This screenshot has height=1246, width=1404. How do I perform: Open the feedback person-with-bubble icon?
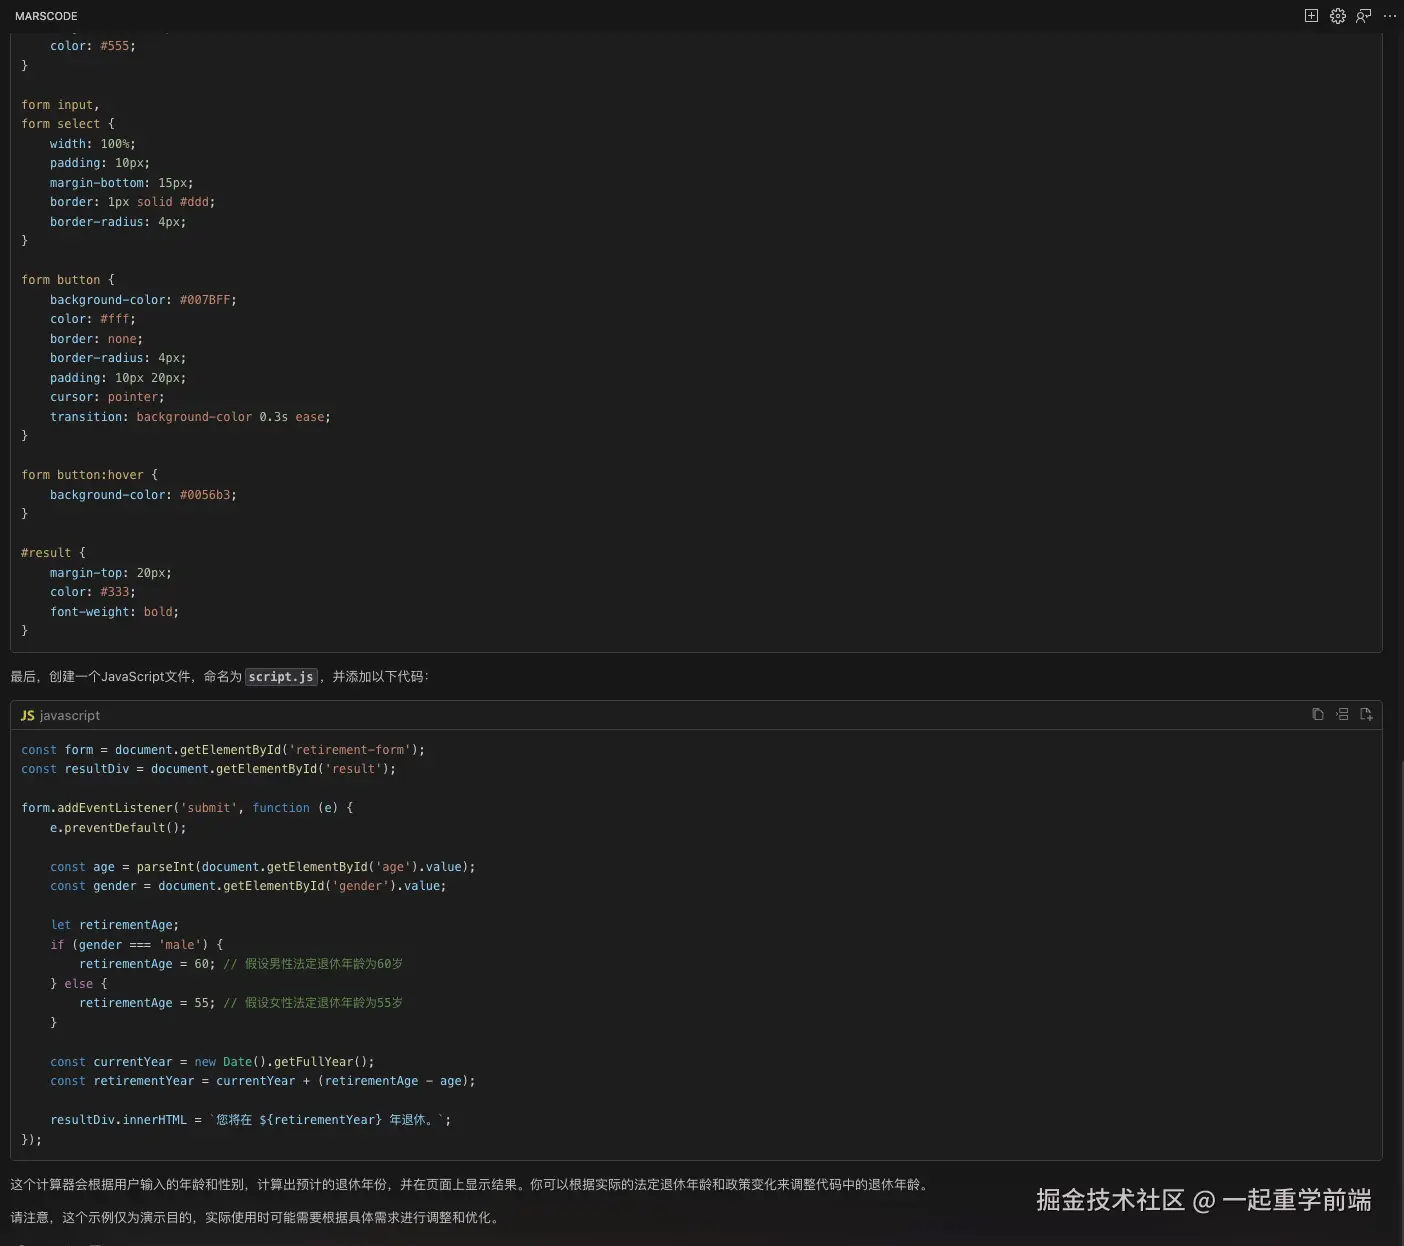click(x=1364, y=16)
